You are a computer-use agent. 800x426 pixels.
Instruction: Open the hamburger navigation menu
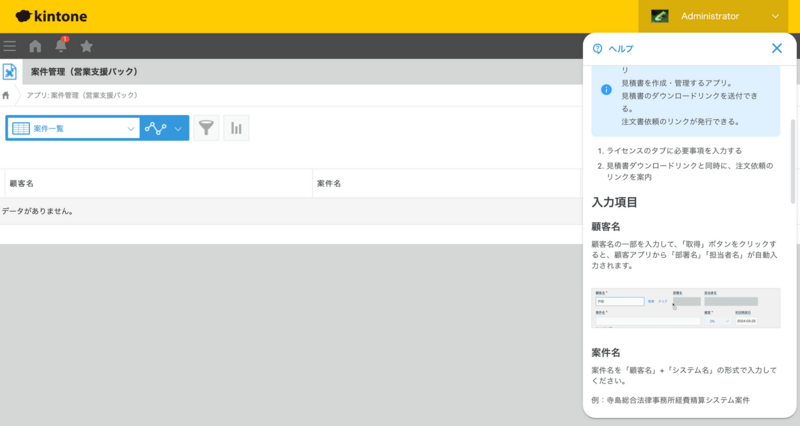click(10, 46)
